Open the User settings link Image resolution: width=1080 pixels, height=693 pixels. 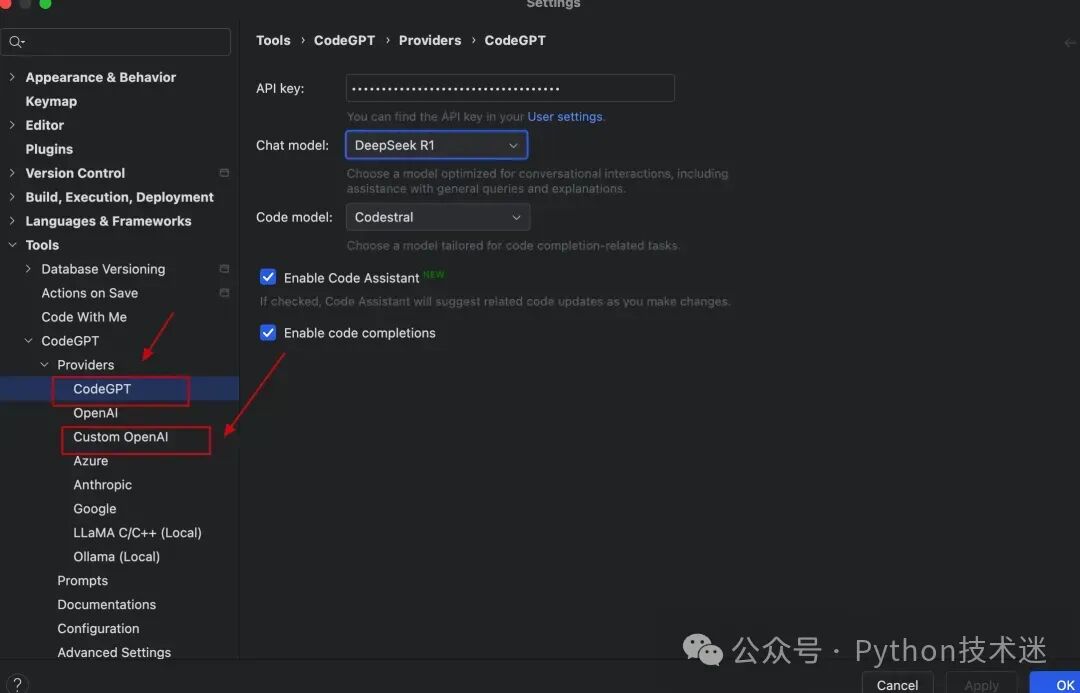(565, 116)
